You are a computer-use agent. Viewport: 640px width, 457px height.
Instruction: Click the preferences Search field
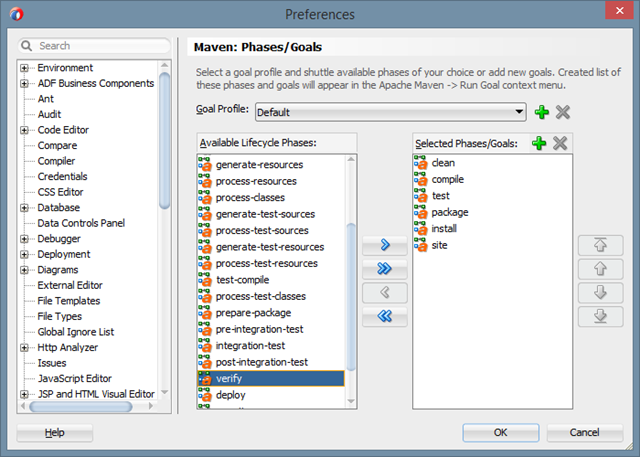[x=98, y=46]
